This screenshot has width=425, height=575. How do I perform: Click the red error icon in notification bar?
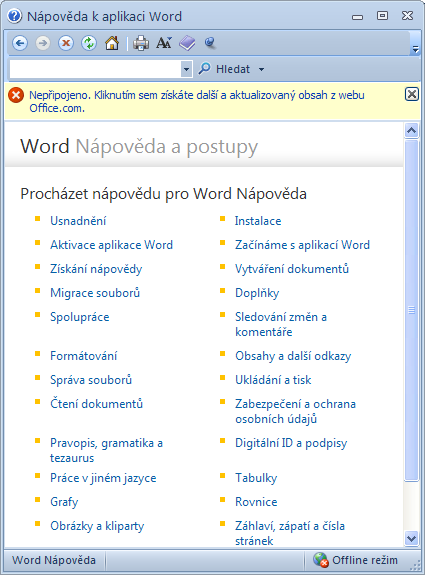tap(16, 95)
